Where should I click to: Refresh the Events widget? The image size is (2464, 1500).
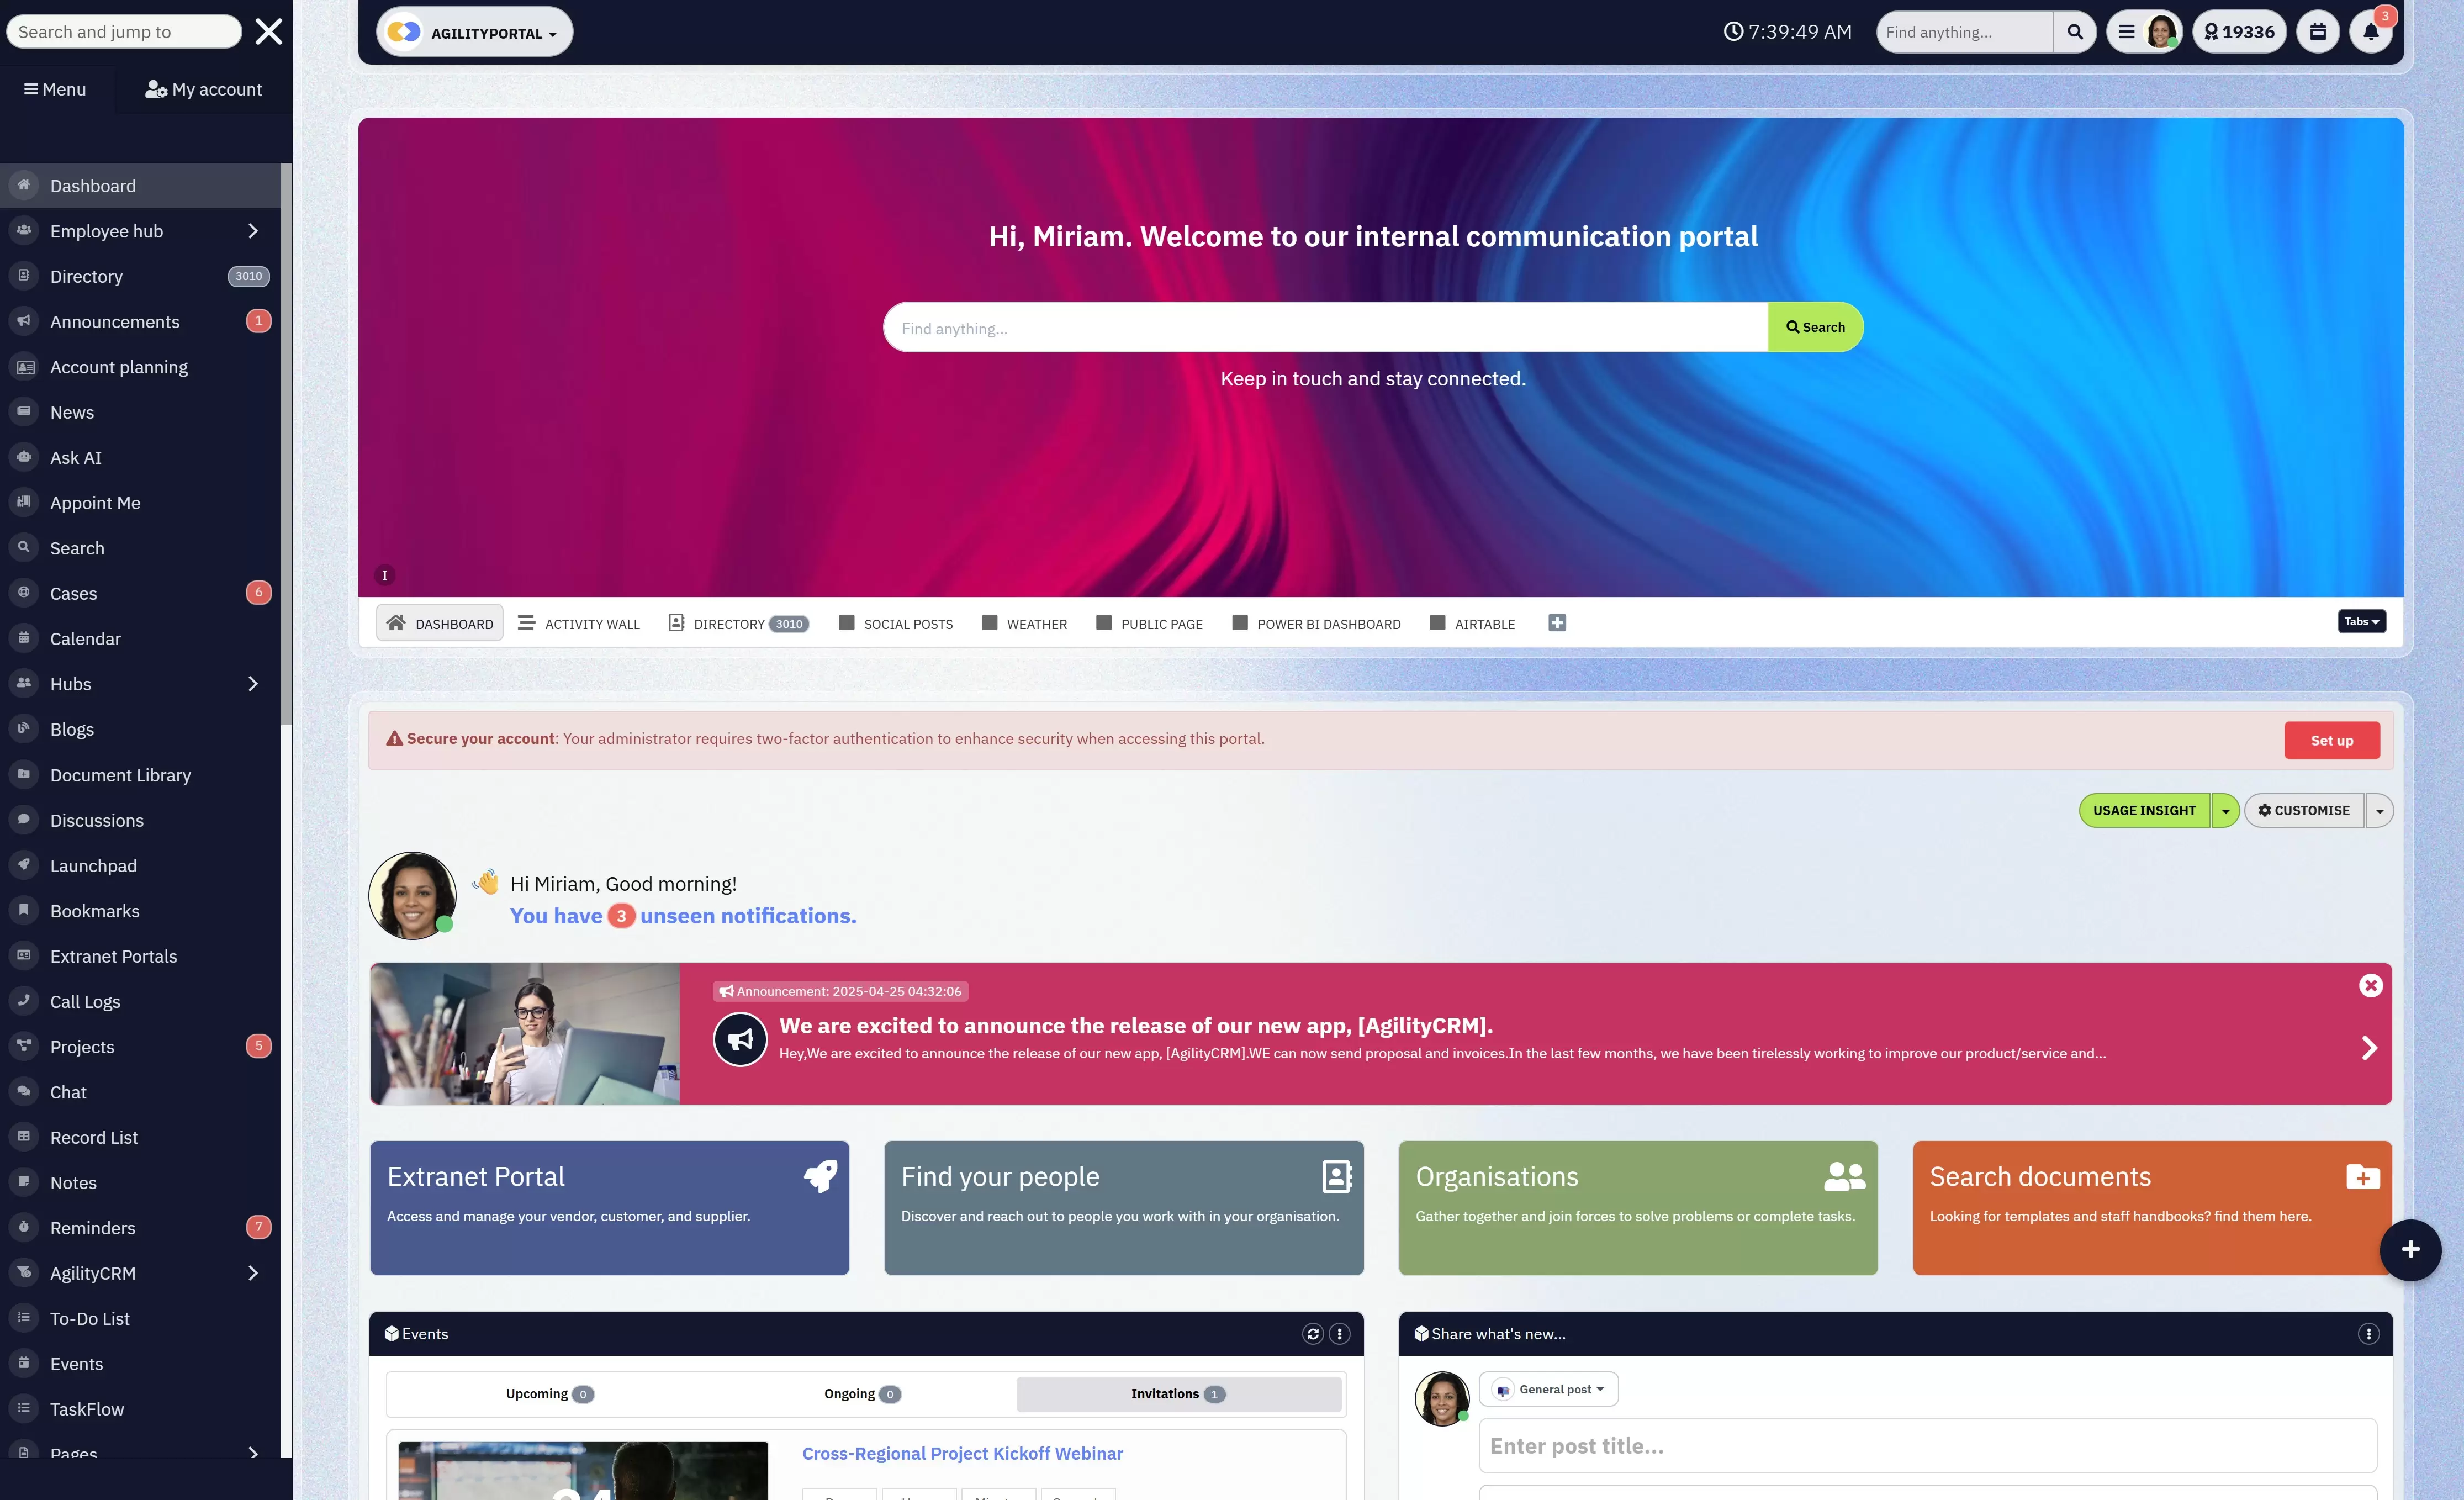point(1312,1334)
